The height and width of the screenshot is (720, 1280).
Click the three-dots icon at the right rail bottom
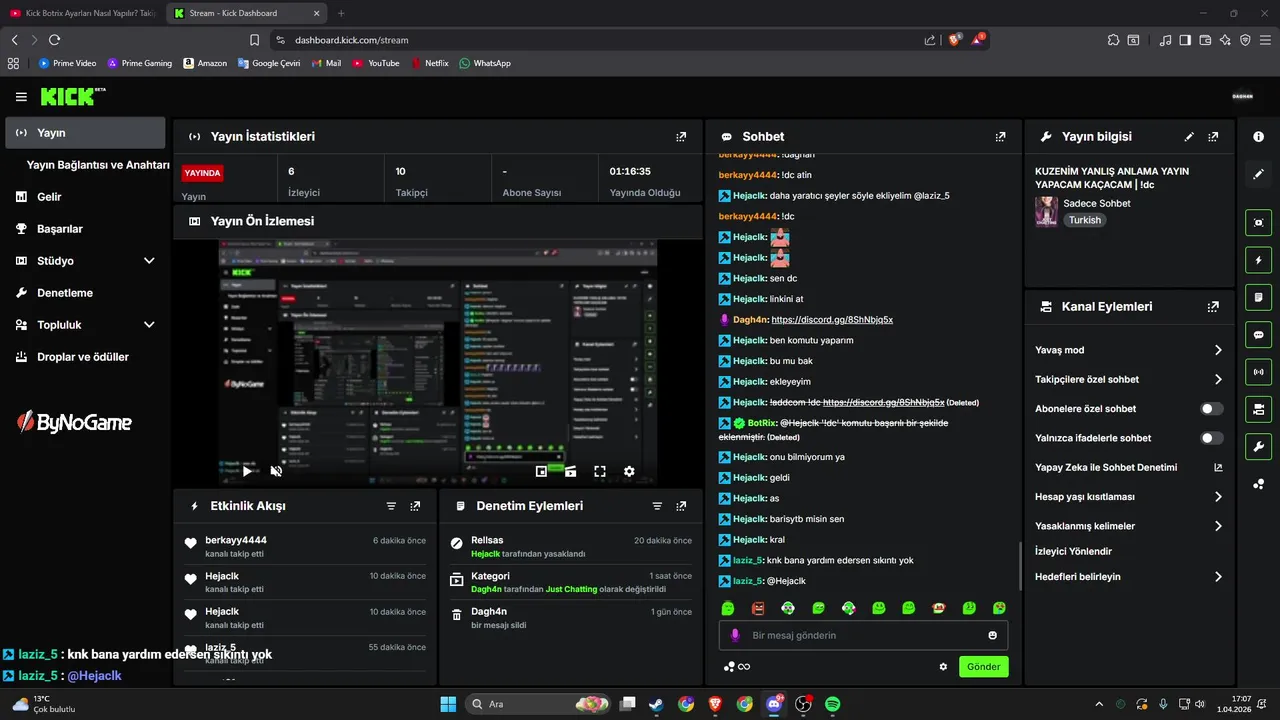pyautogui.click(x=1258, y=484)
